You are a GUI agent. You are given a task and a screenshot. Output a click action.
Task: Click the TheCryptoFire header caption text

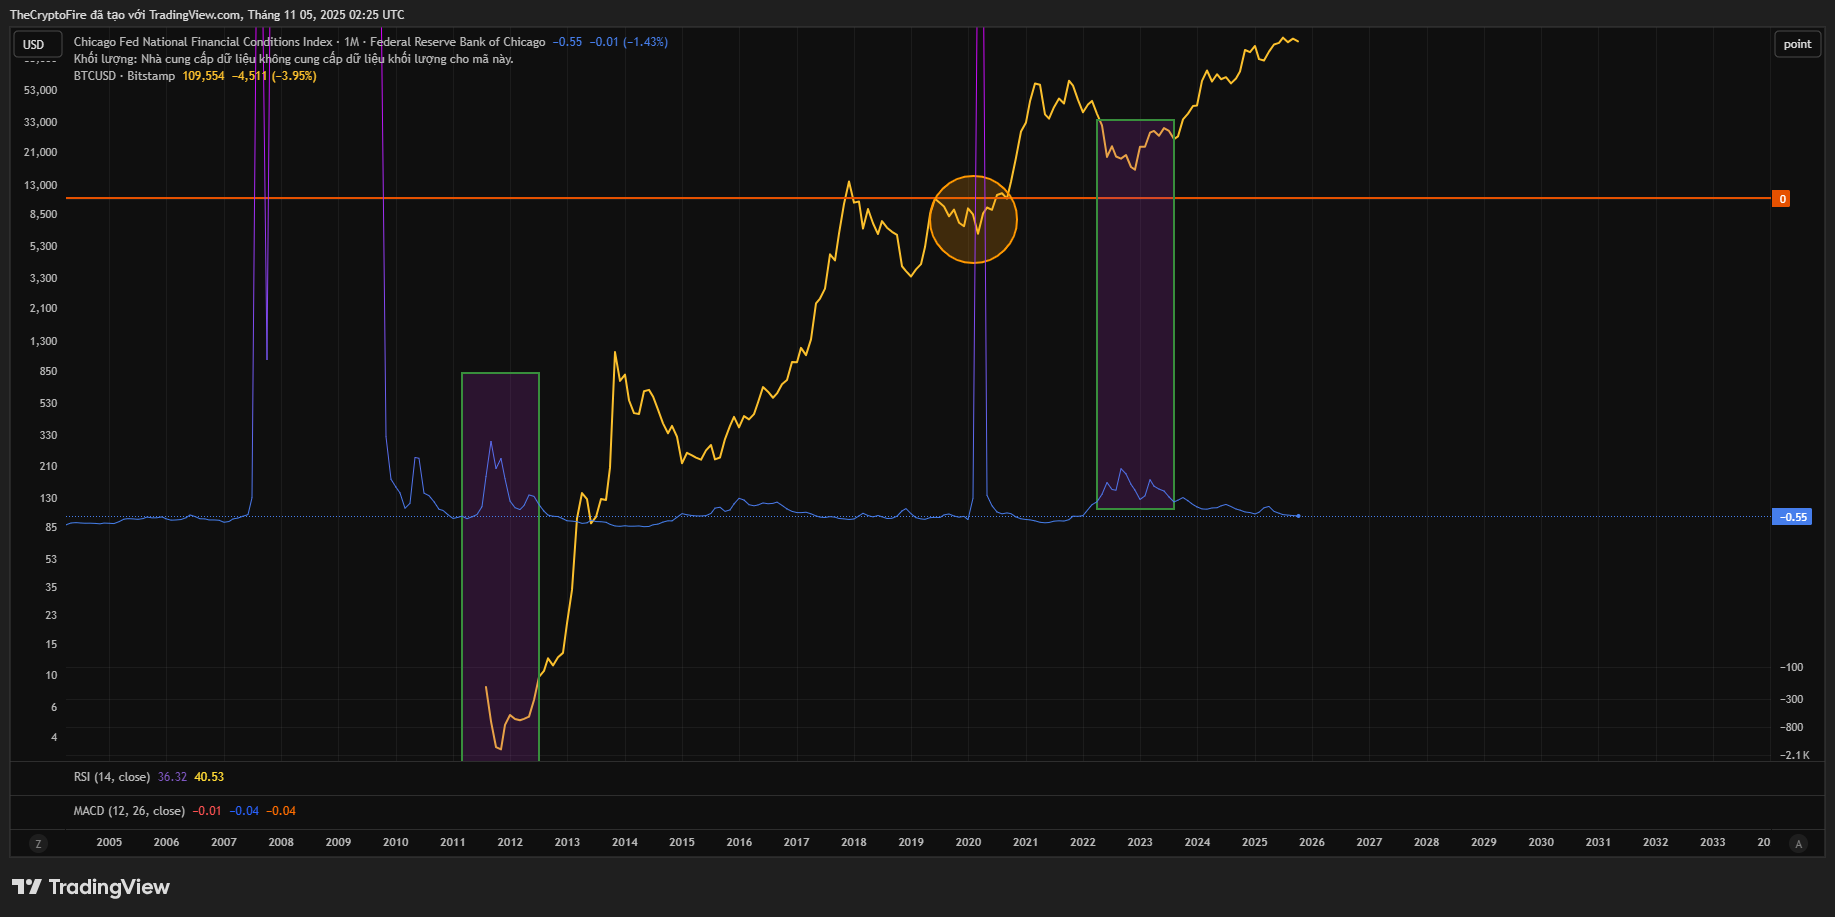click(207, 15)
